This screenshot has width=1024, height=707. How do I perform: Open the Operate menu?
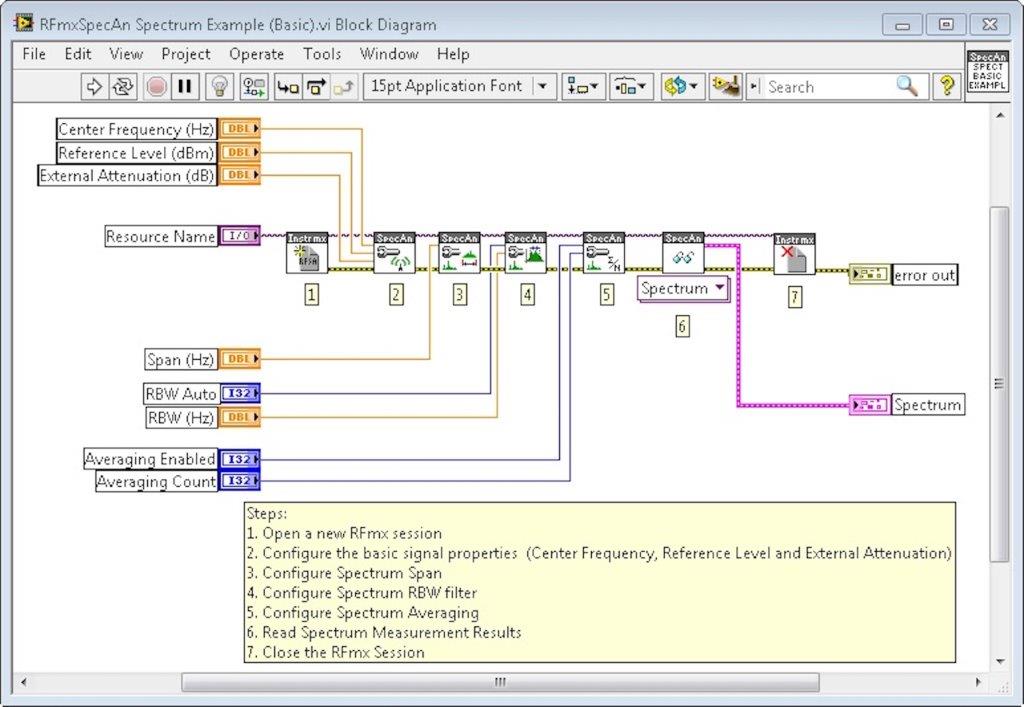pos(256,54)
